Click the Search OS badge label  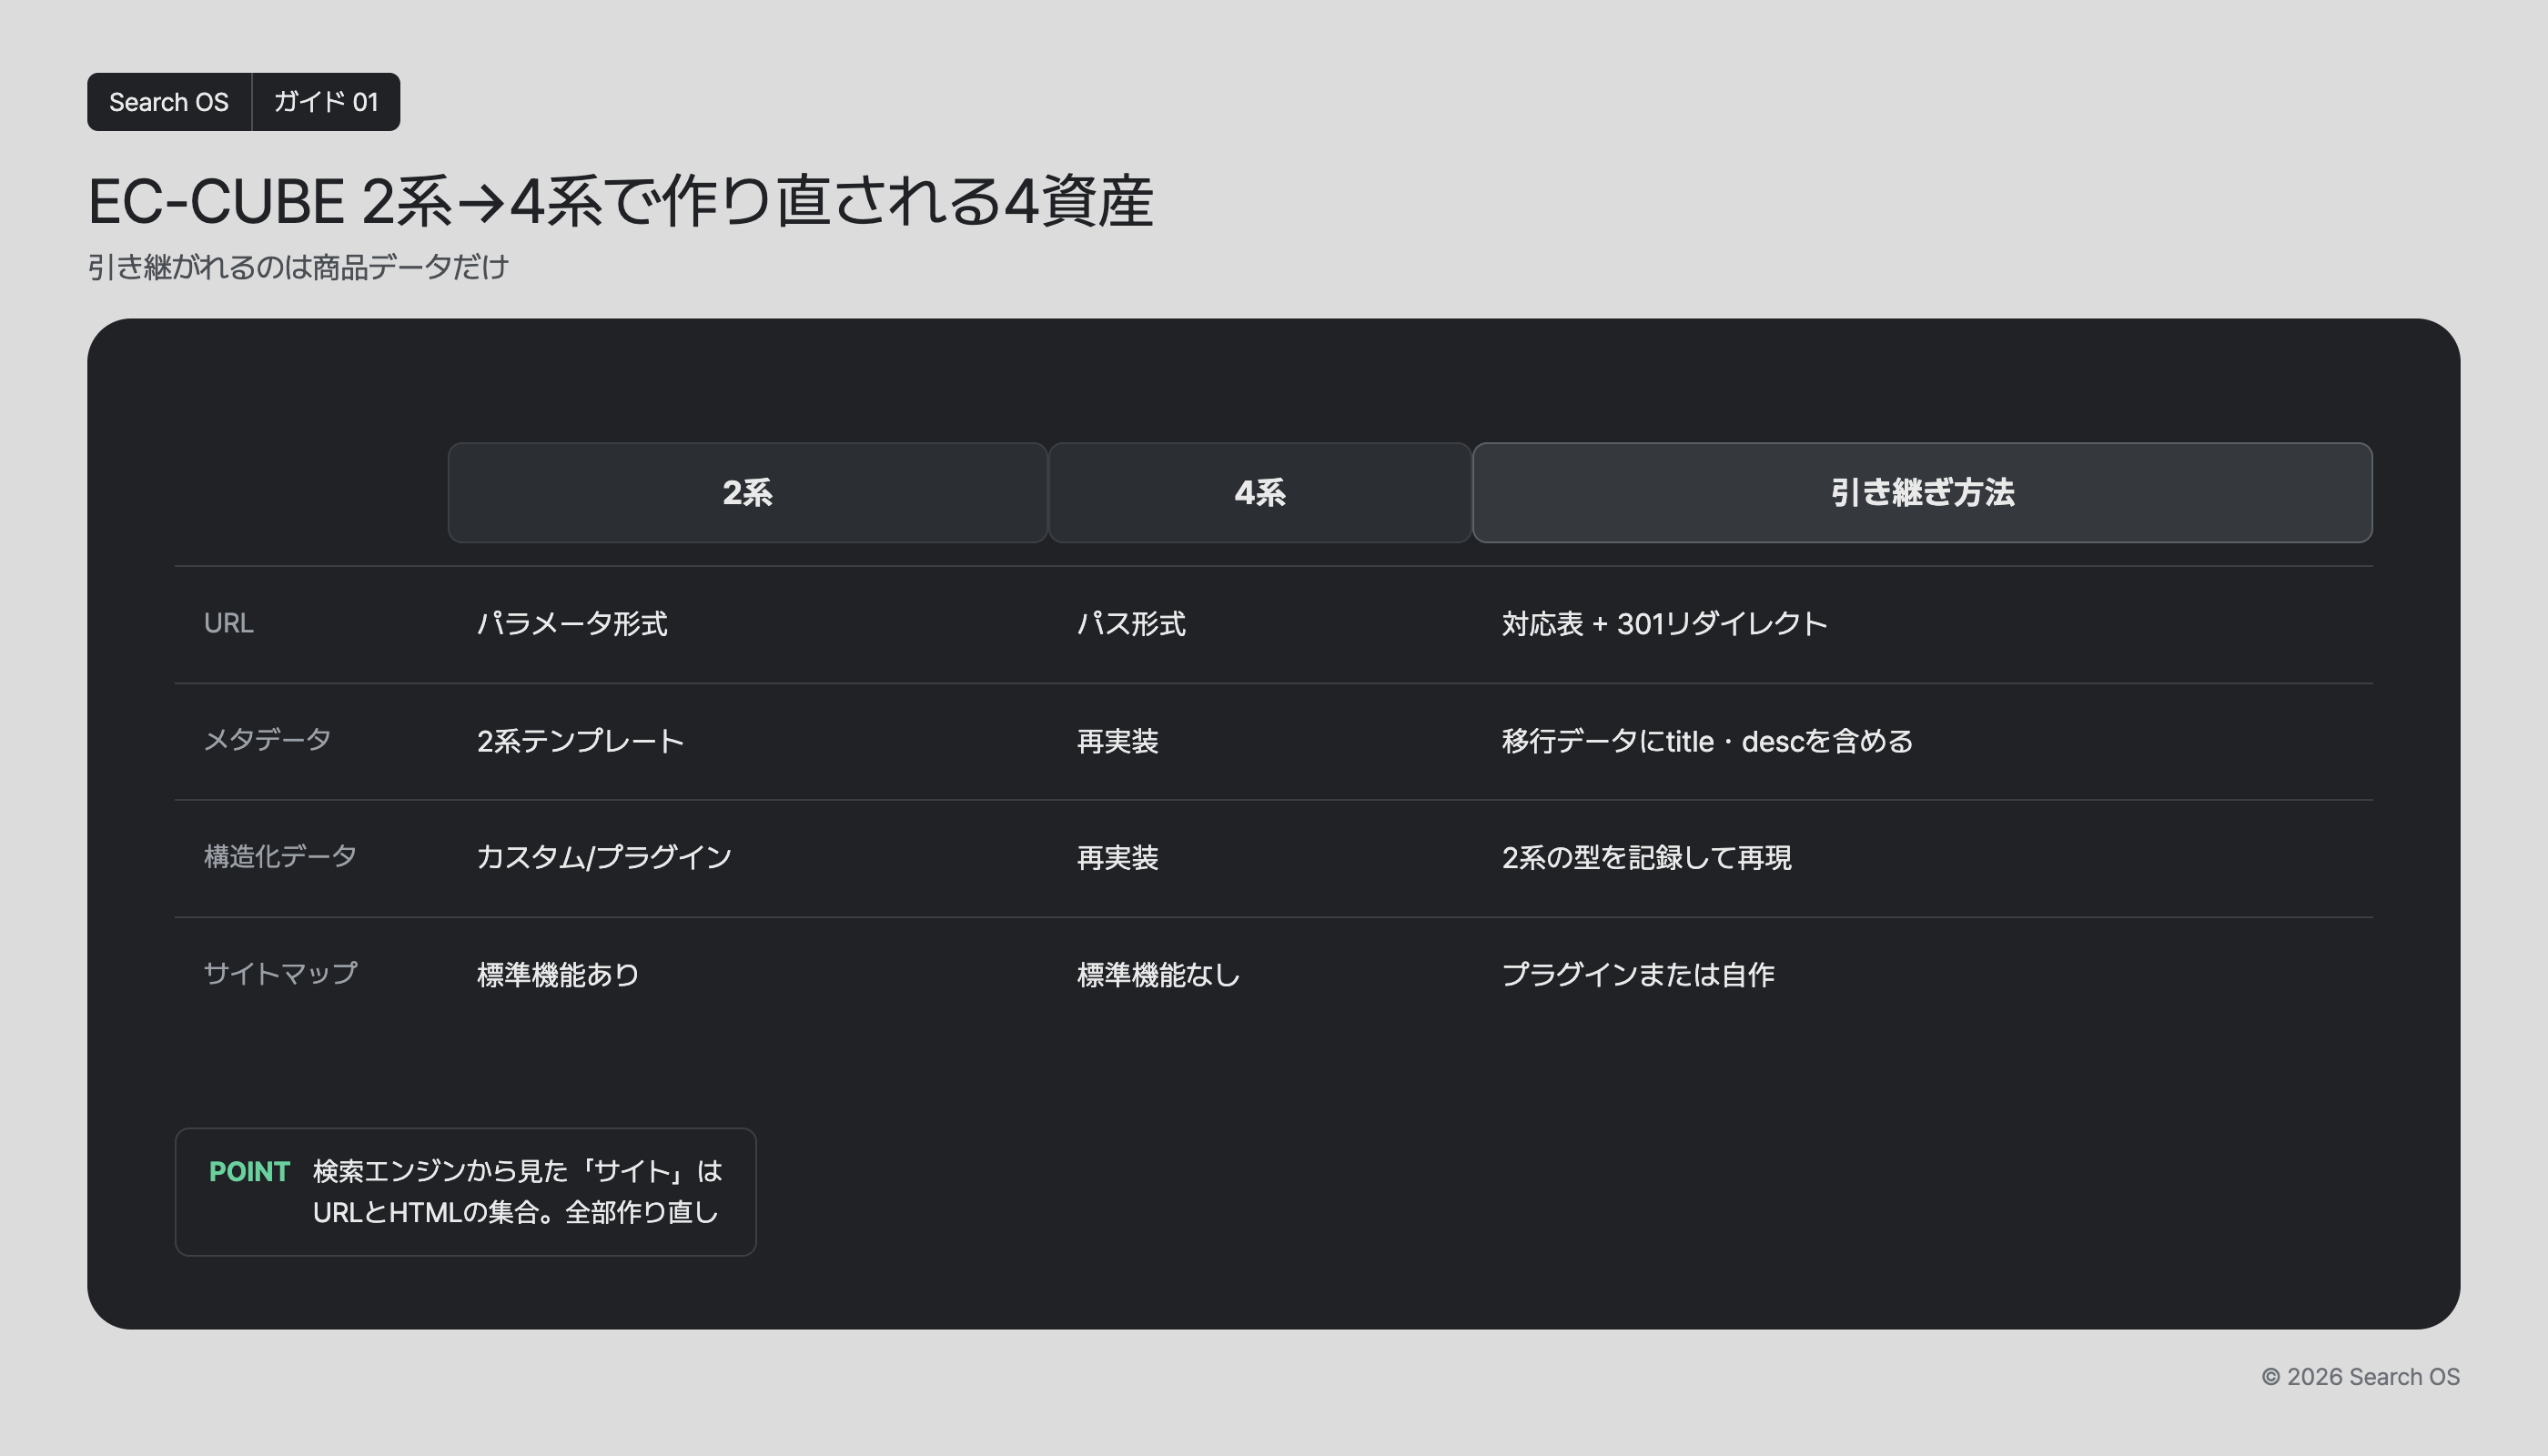tap(169, 102)
